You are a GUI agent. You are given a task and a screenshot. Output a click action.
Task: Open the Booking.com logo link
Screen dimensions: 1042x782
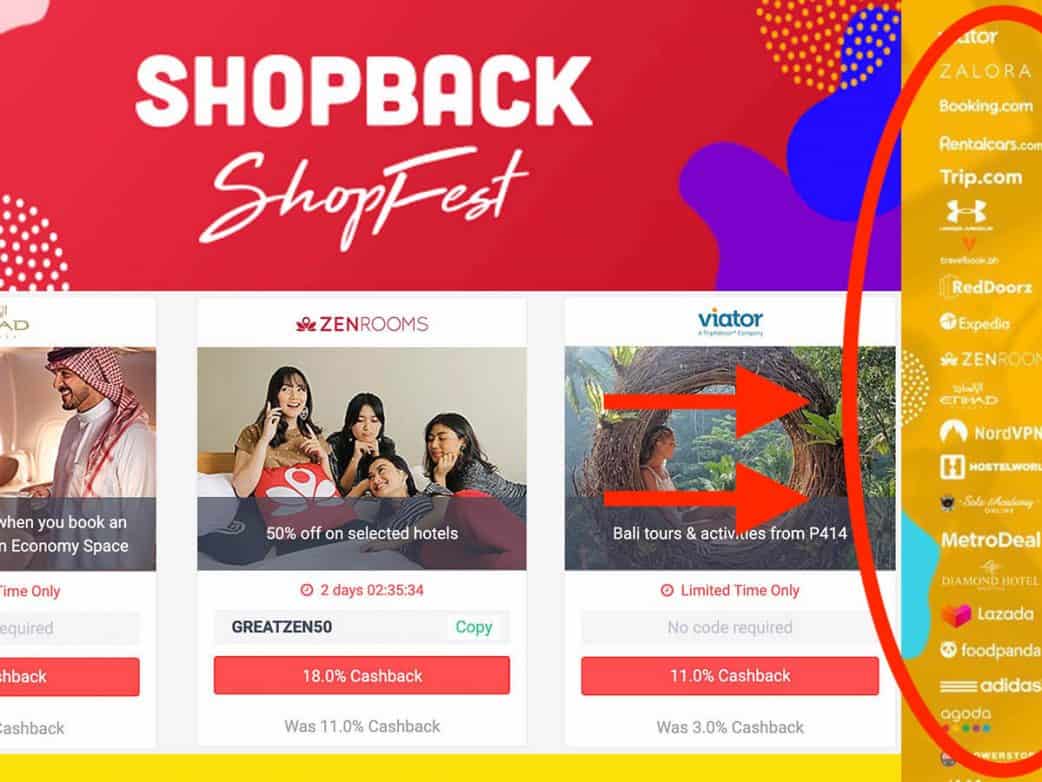point(986,106)
